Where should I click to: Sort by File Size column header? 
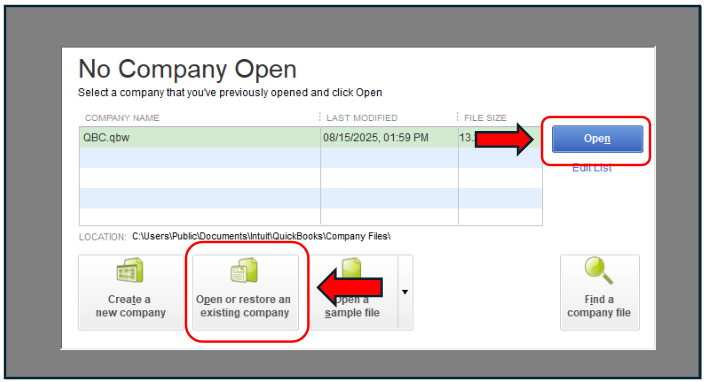[x=485, y=118]
